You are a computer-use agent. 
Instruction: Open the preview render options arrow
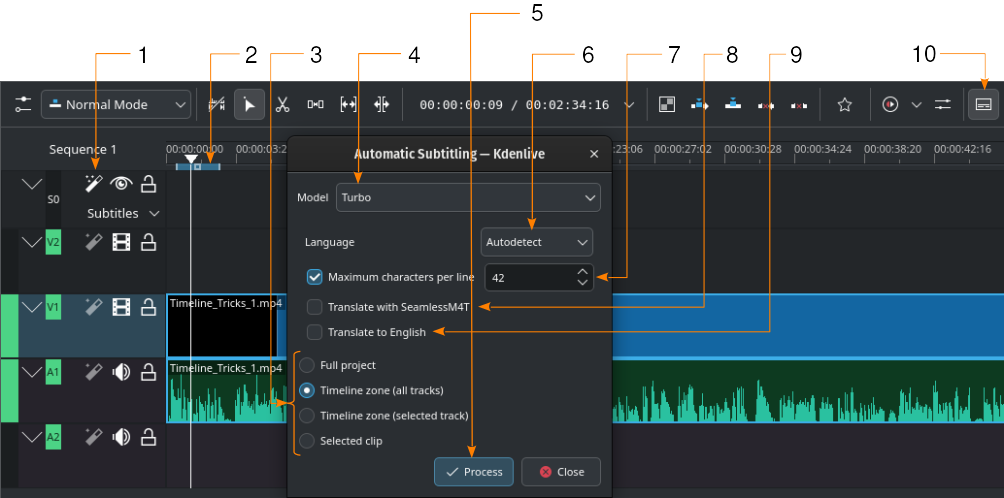(916, 104)
